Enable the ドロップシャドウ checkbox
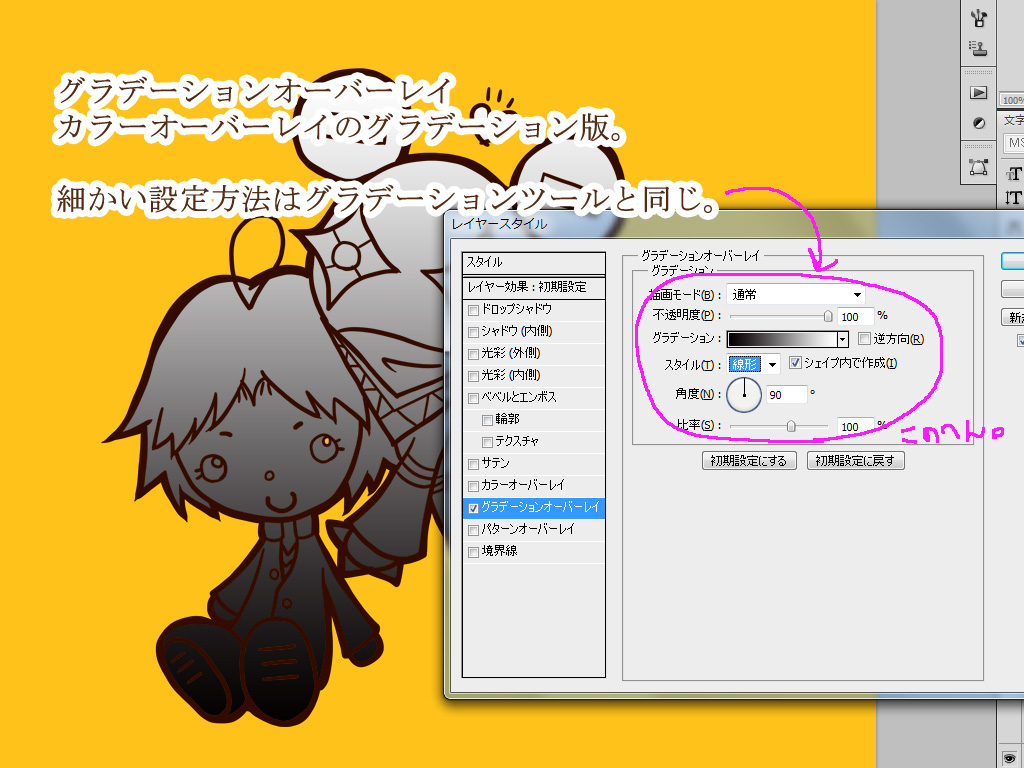The height and width of the screenshot is (768, 1024). [x=474, y=309]
